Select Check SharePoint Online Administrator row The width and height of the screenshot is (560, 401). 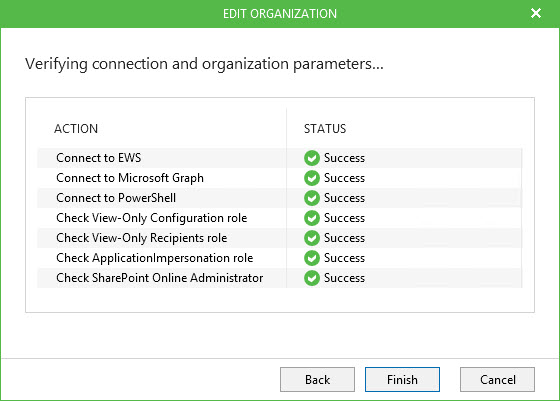point(280,278)
